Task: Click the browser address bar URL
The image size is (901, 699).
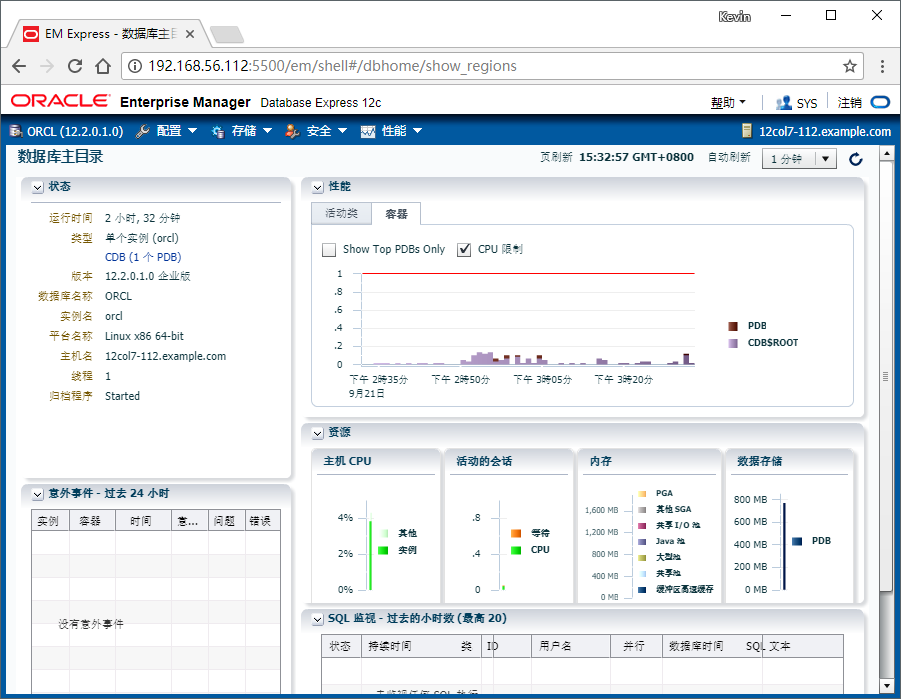Action: [x=332, y=66]
